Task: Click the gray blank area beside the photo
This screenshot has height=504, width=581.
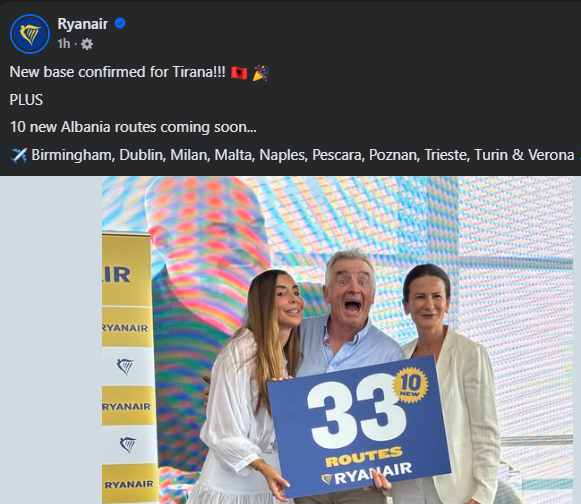Action: tap(51, 340)
